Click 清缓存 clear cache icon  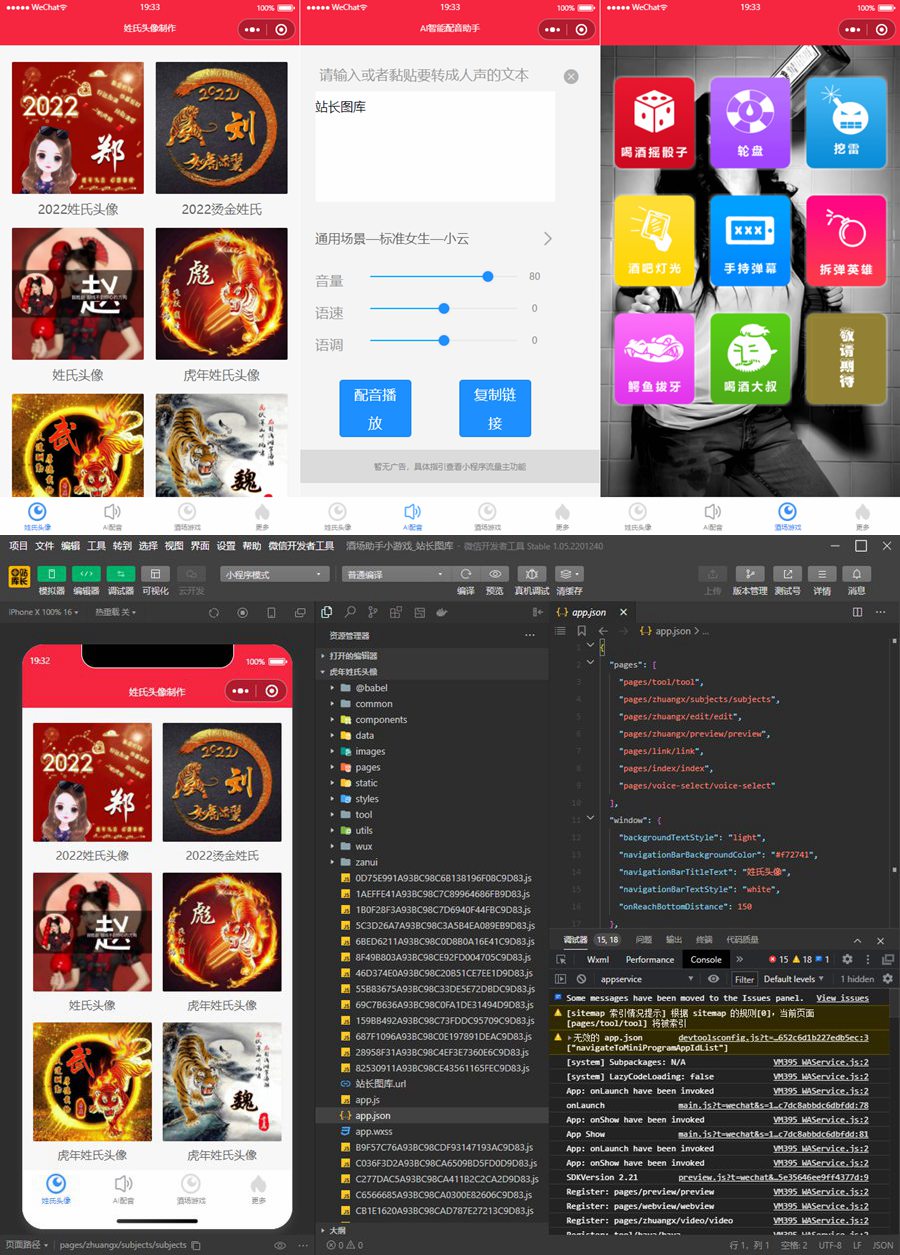point(569,574)
